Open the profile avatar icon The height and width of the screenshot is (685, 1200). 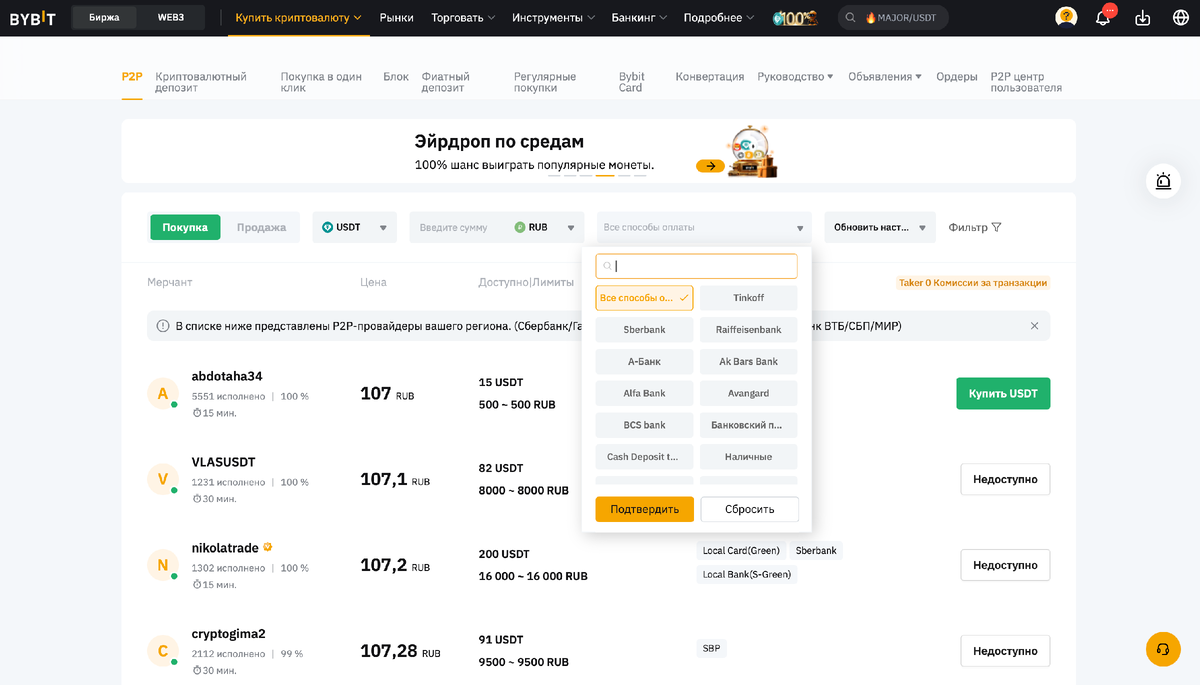(x=1066, y=17)
